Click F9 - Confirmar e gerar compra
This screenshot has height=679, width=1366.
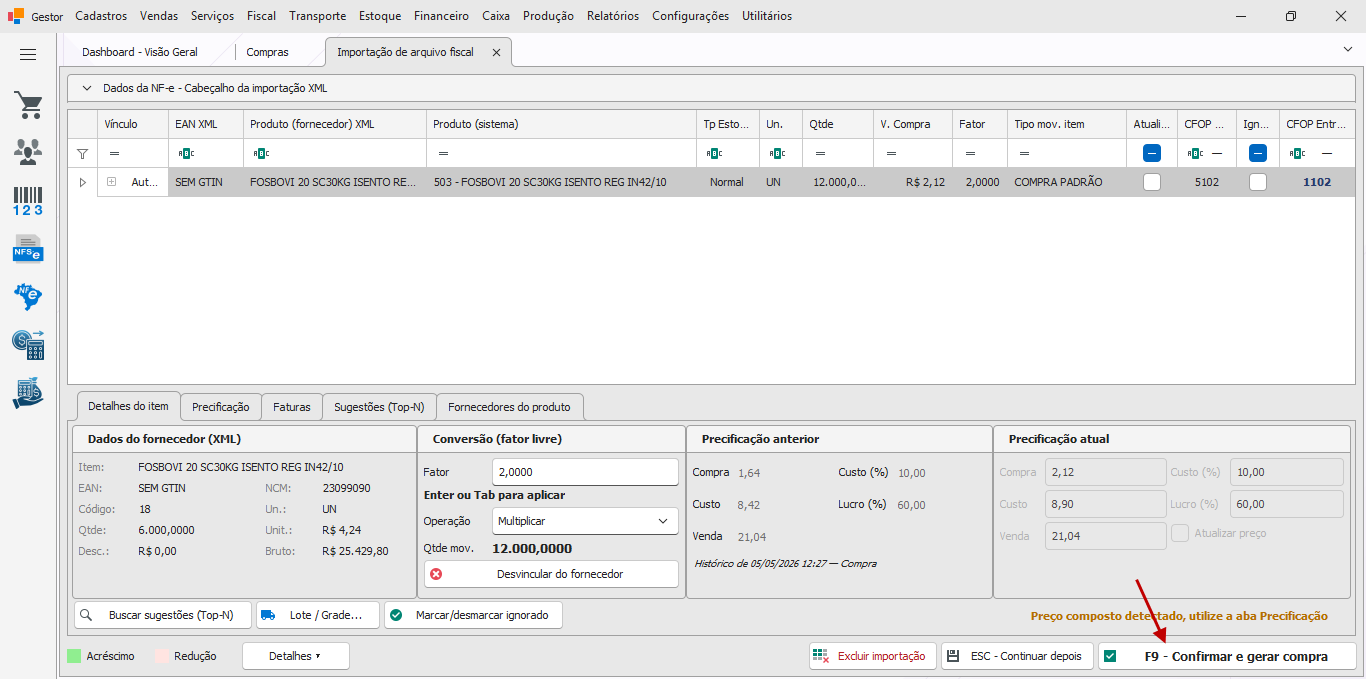pyautogui.click(x=1227, y=656)
